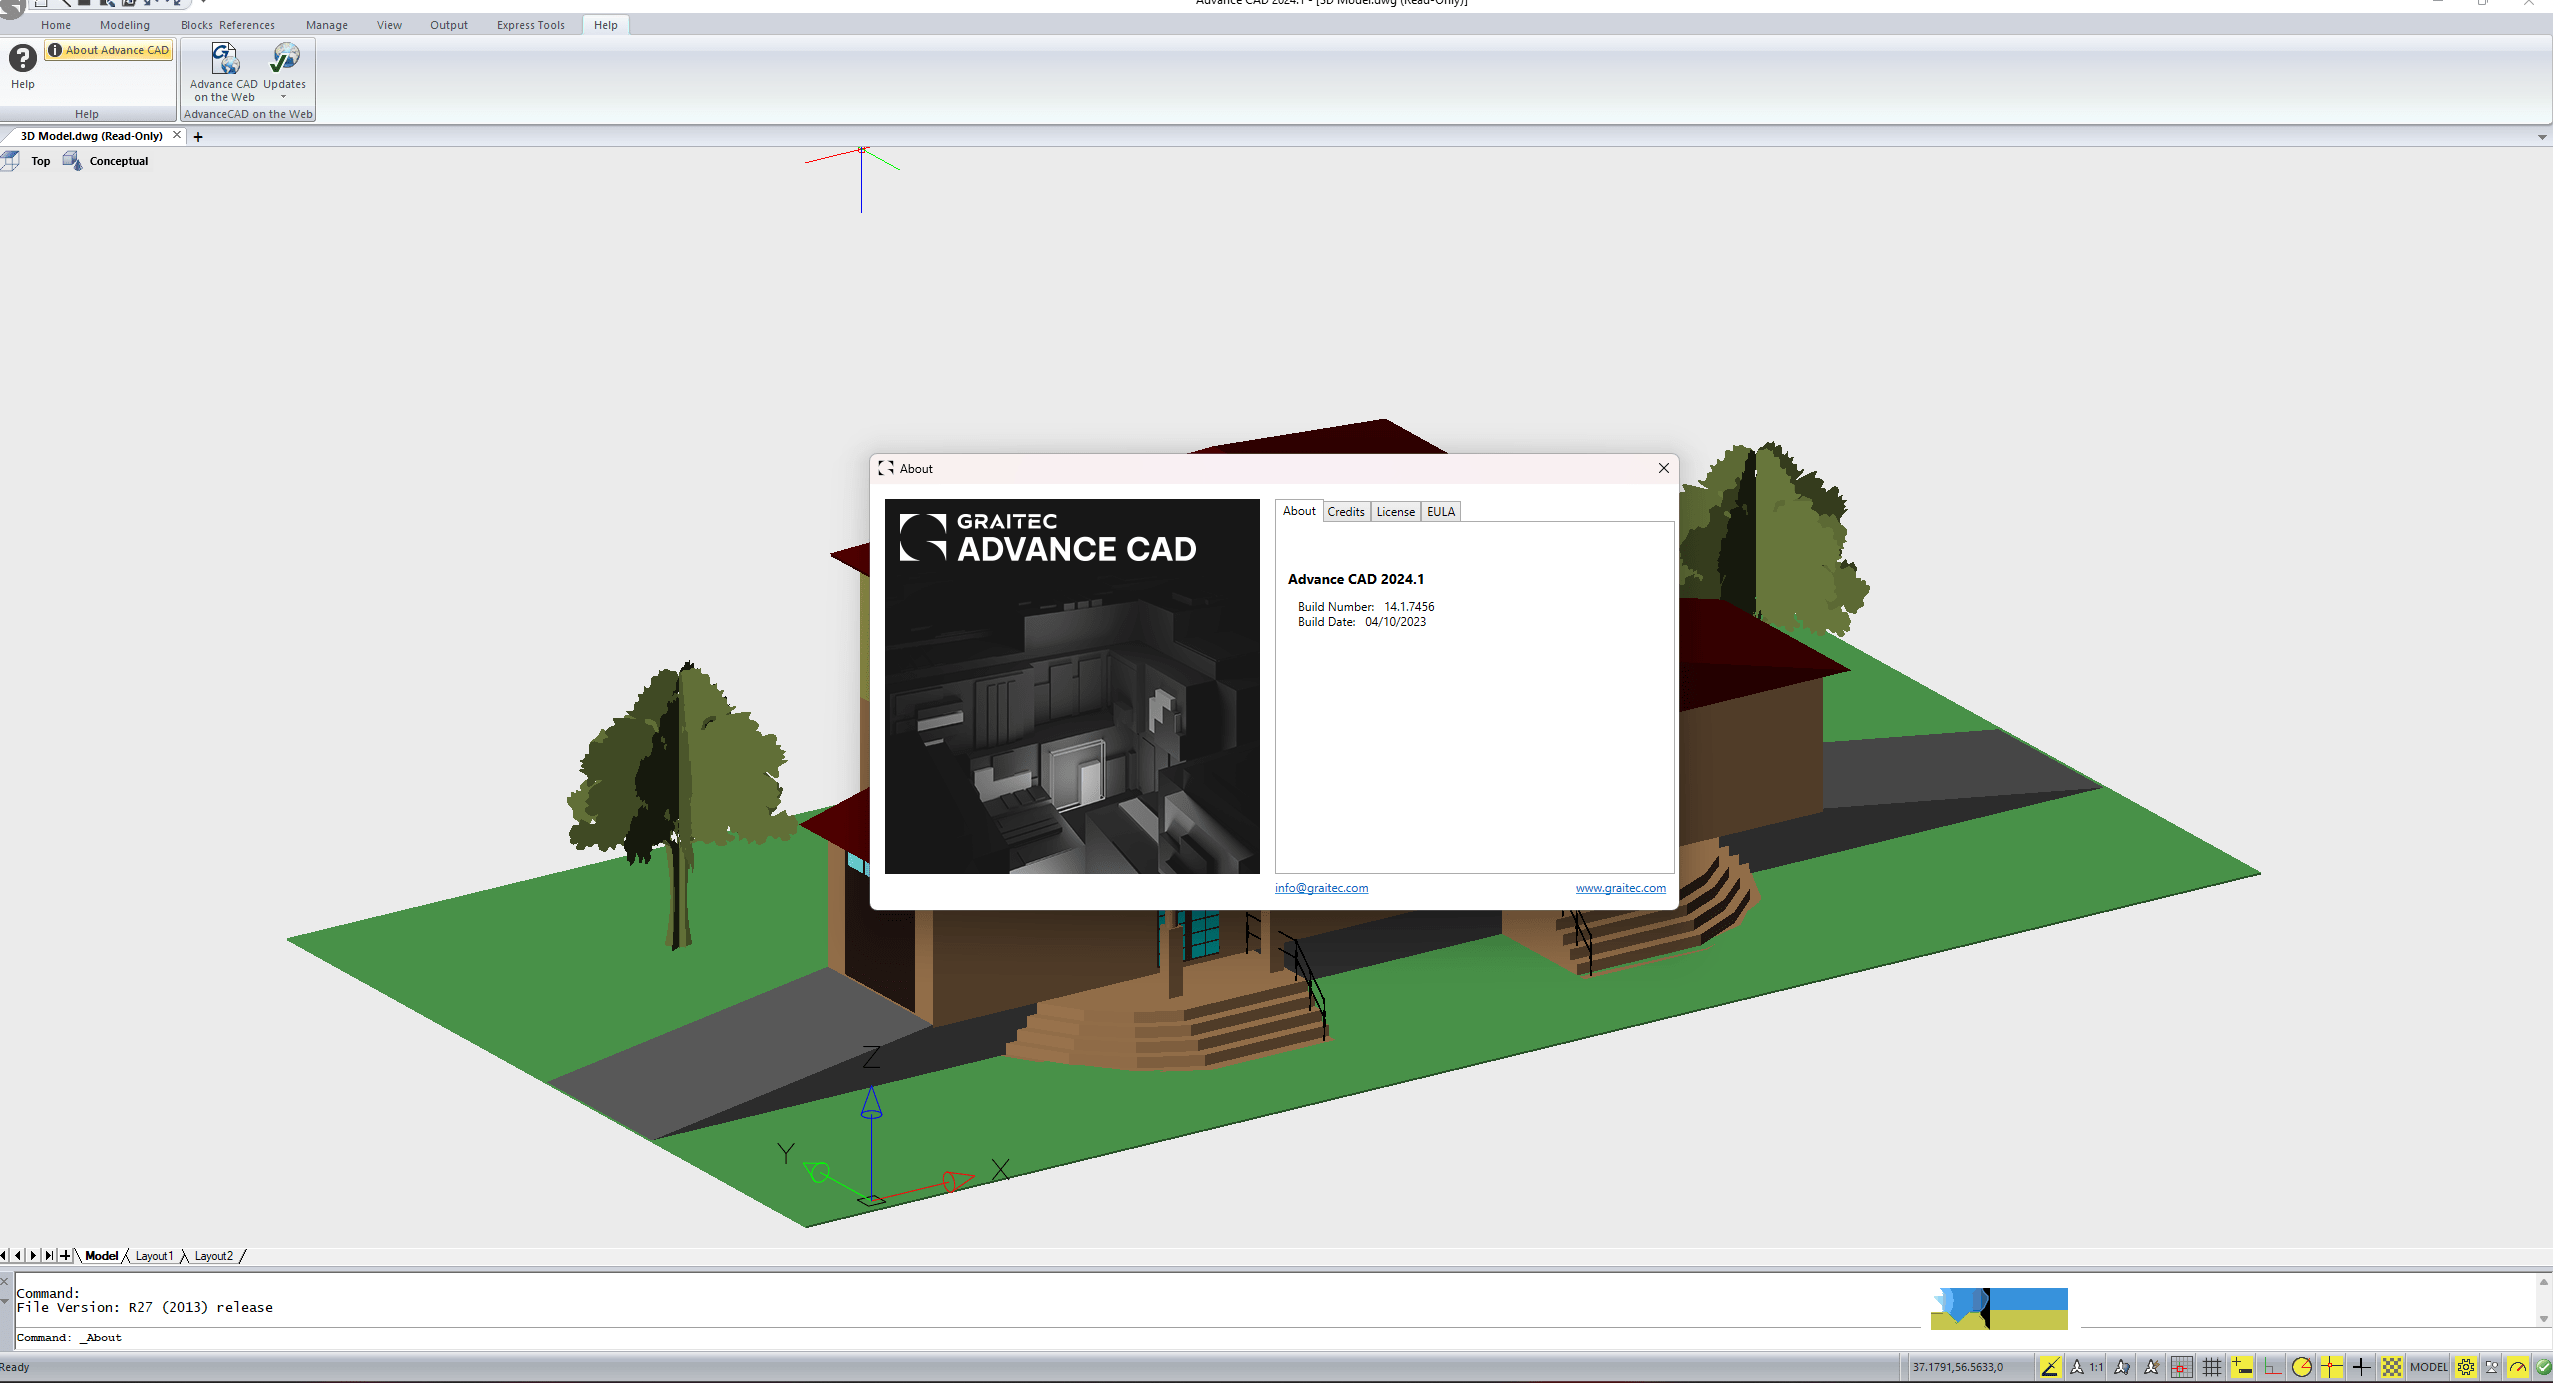Switch to the Layout1 tab
Image resolution: width=2553 pixels, height=1383 pixels.
point(154,1256)
